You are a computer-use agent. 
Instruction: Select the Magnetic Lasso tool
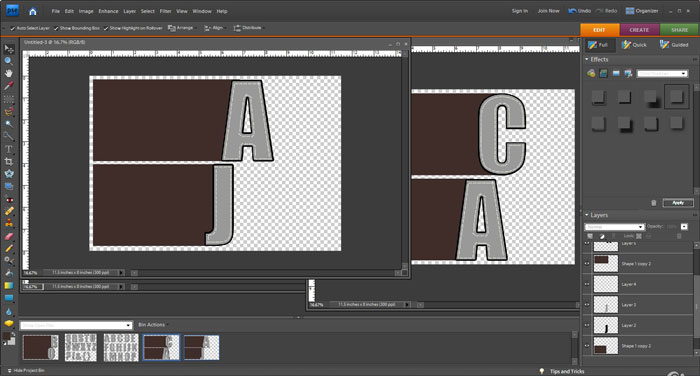coord(8,111)
